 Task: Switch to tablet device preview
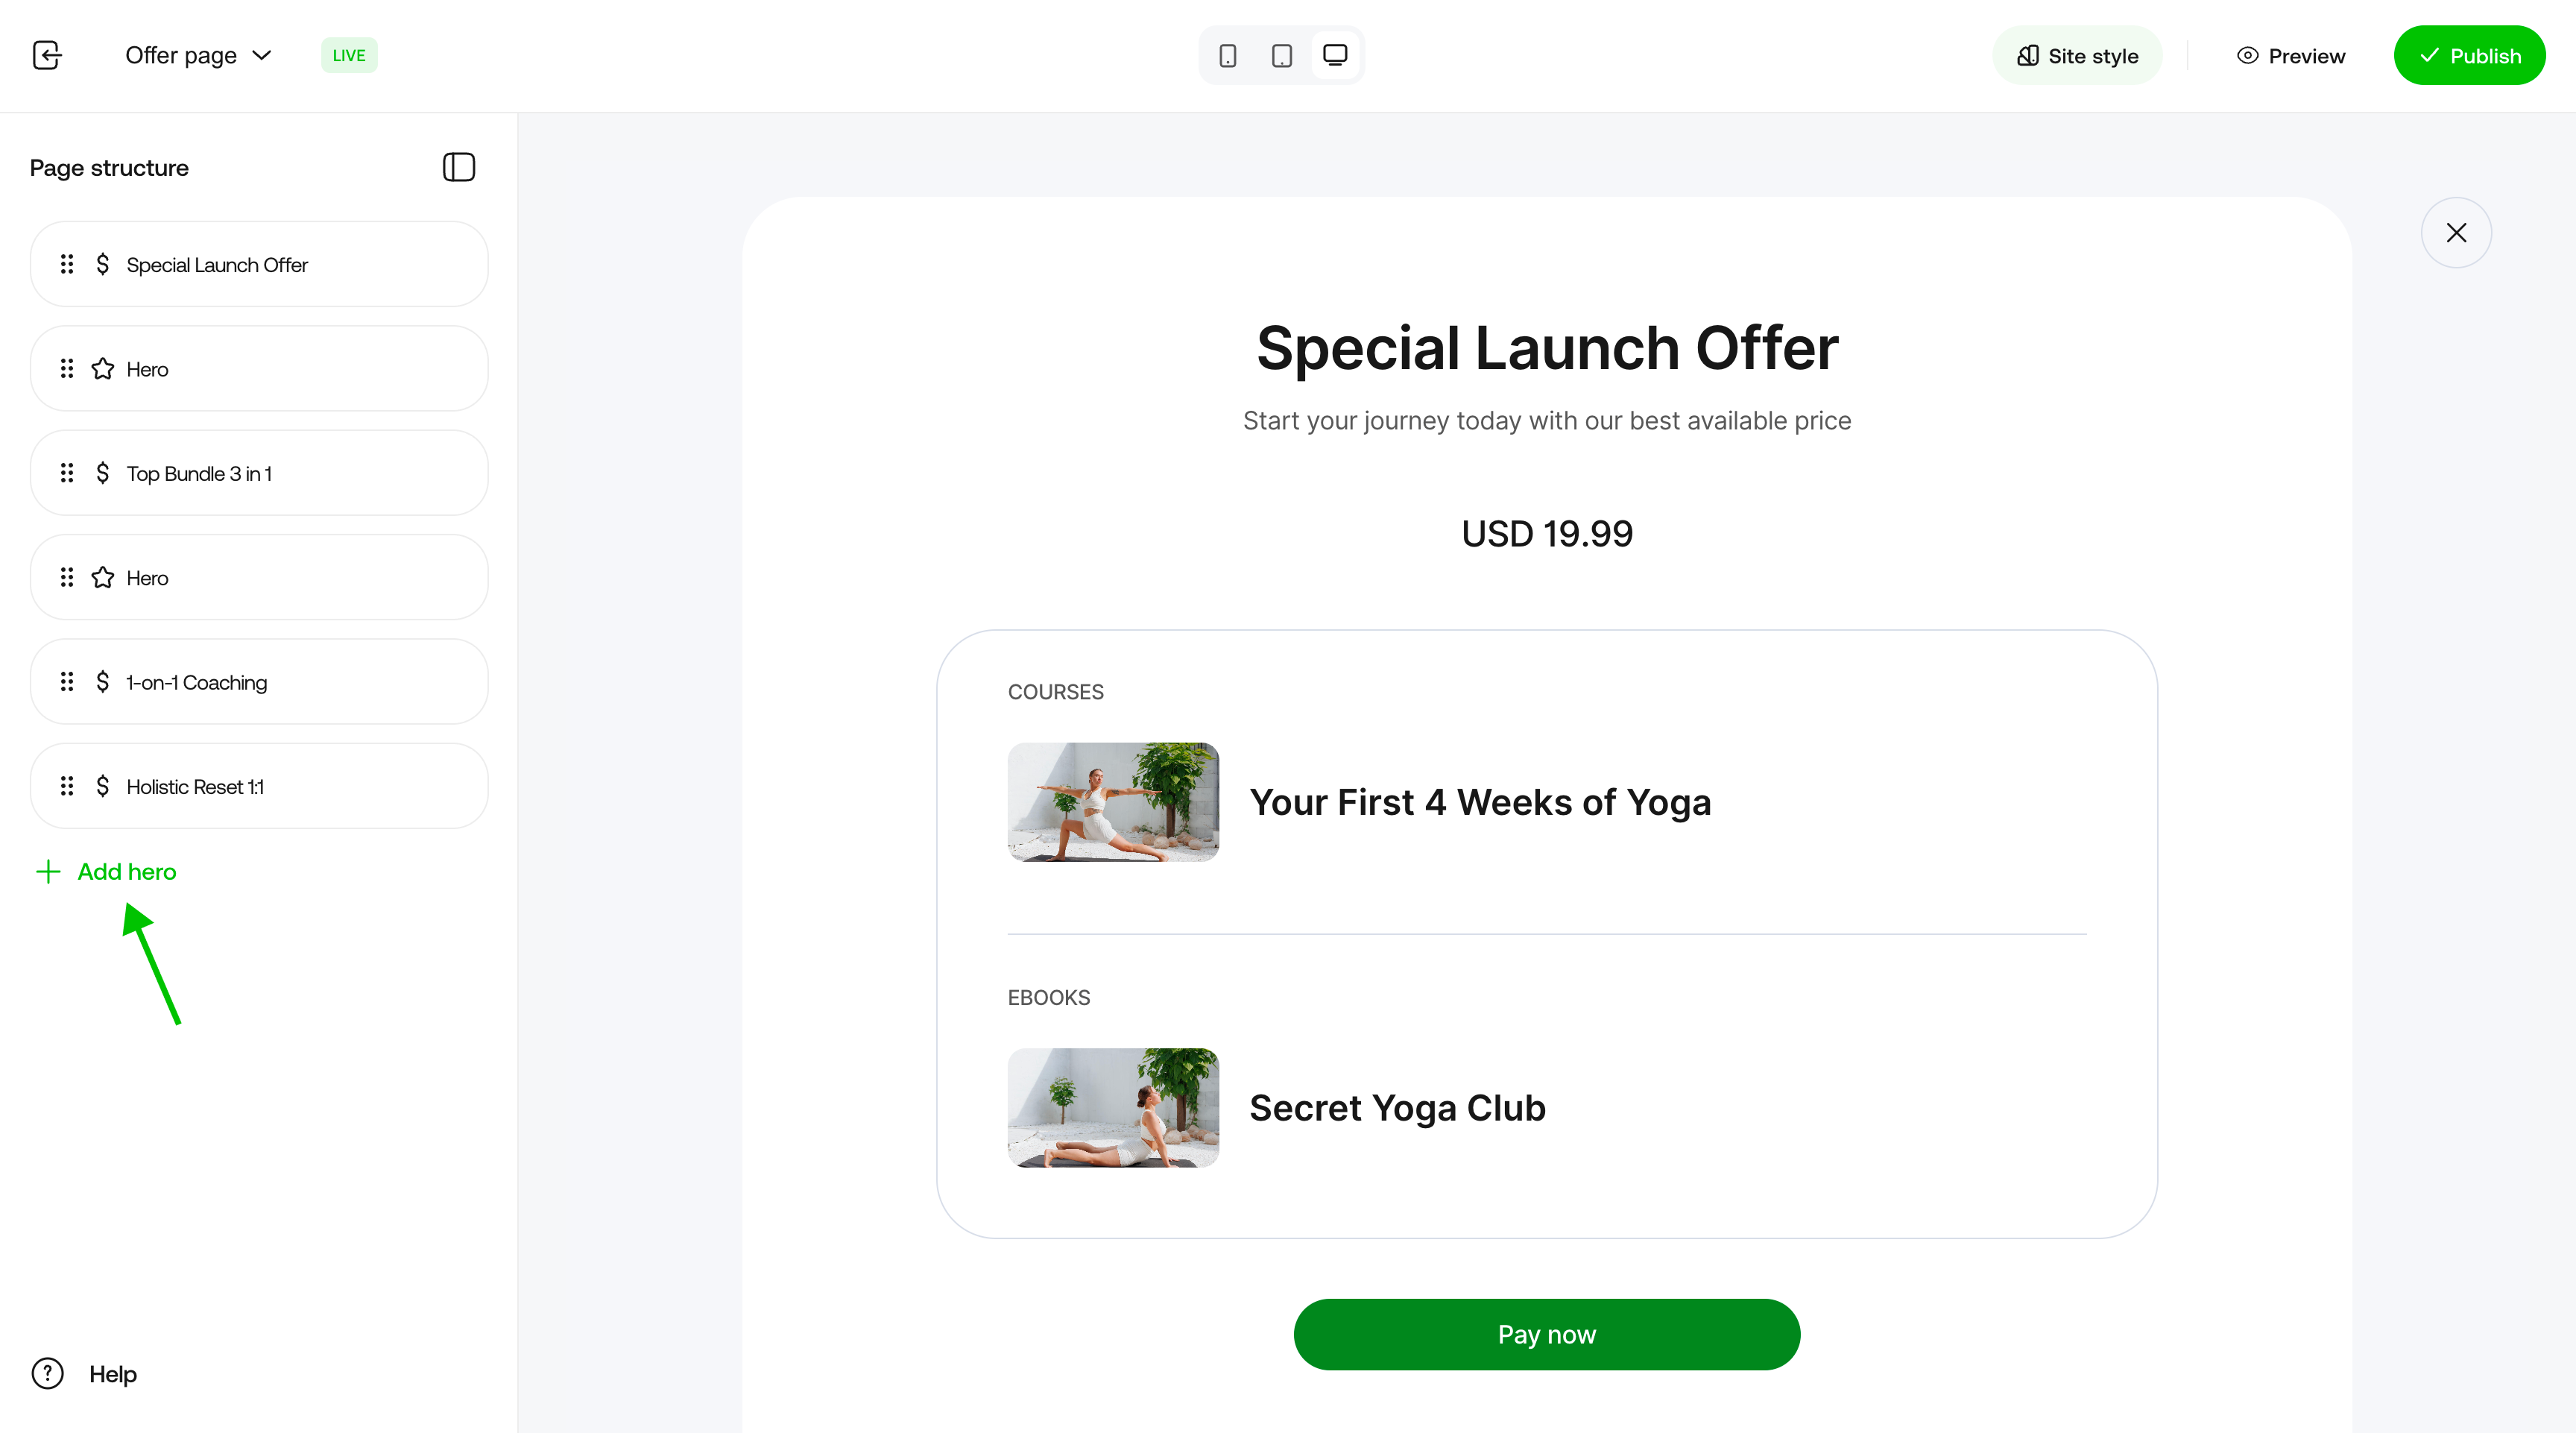tap(1282, 55)
